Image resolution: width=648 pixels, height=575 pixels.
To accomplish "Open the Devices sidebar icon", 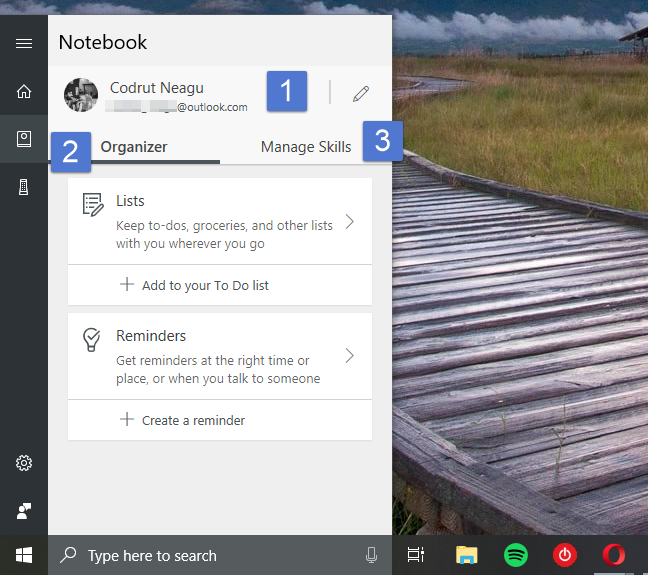I will [x=24, y=187].
